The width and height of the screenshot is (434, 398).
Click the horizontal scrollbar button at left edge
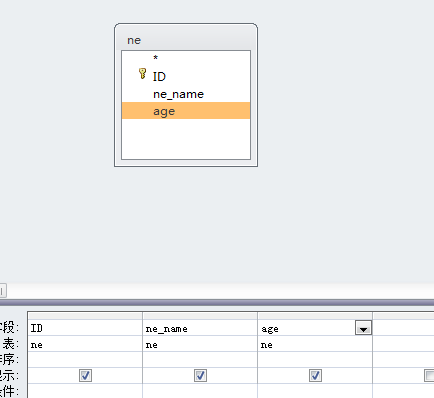point(2,291)
